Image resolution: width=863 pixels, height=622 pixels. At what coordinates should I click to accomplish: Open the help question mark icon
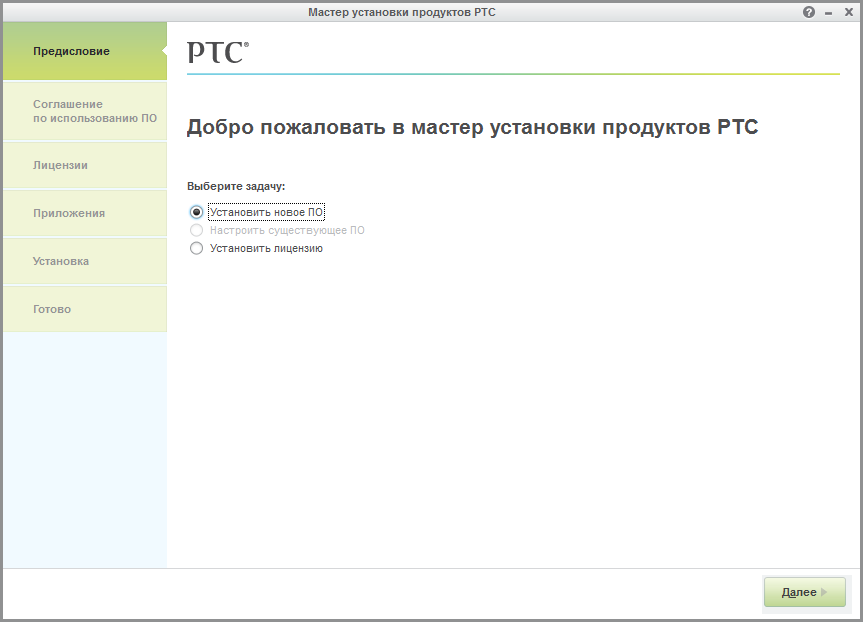809,12
